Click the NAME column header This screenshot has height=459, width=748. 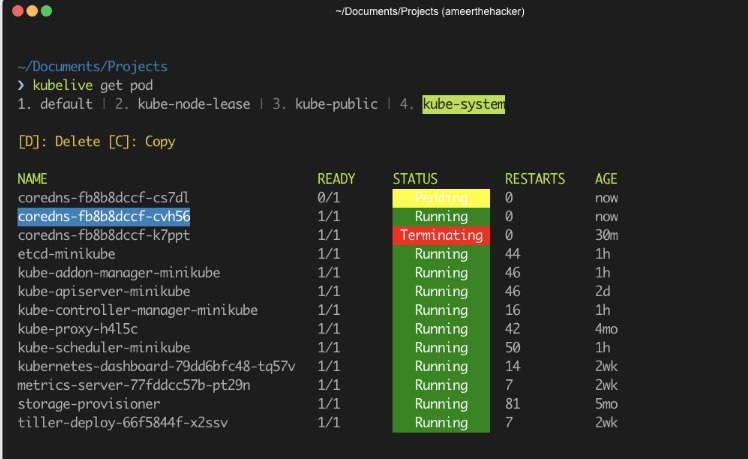click(x=32, y=179)
